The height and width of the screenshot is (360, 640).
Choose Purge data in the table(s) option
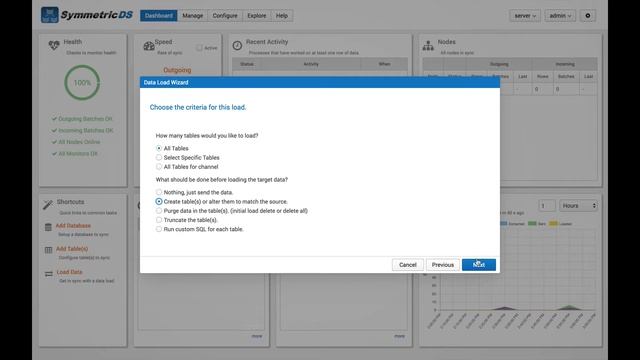coord(159,211)
